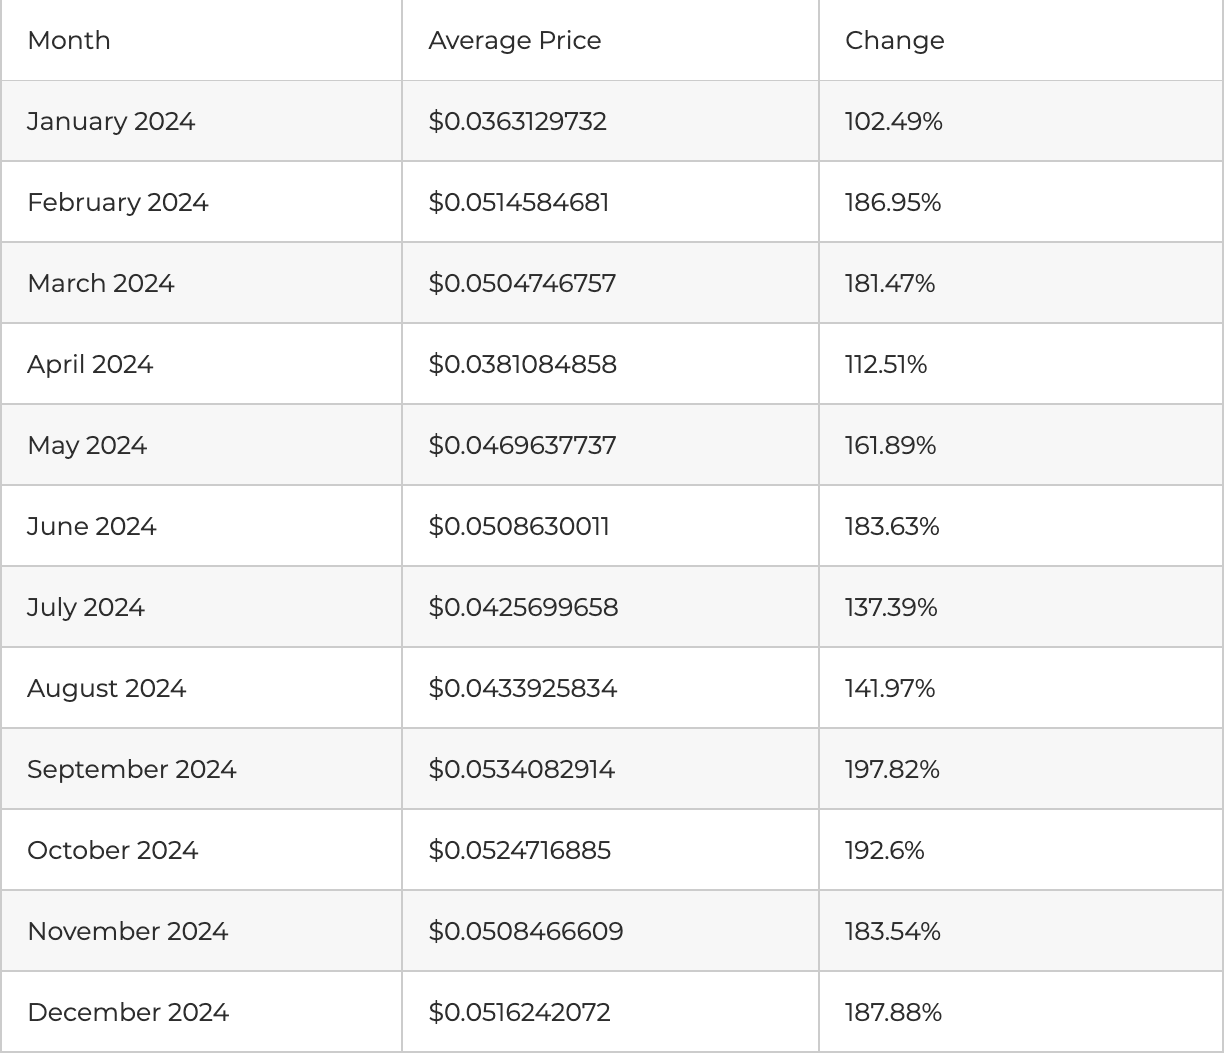Select the January 2024 cell
Viewport: 1224px width, 1054px height.
pyautogui.click(x=111, y=121)
